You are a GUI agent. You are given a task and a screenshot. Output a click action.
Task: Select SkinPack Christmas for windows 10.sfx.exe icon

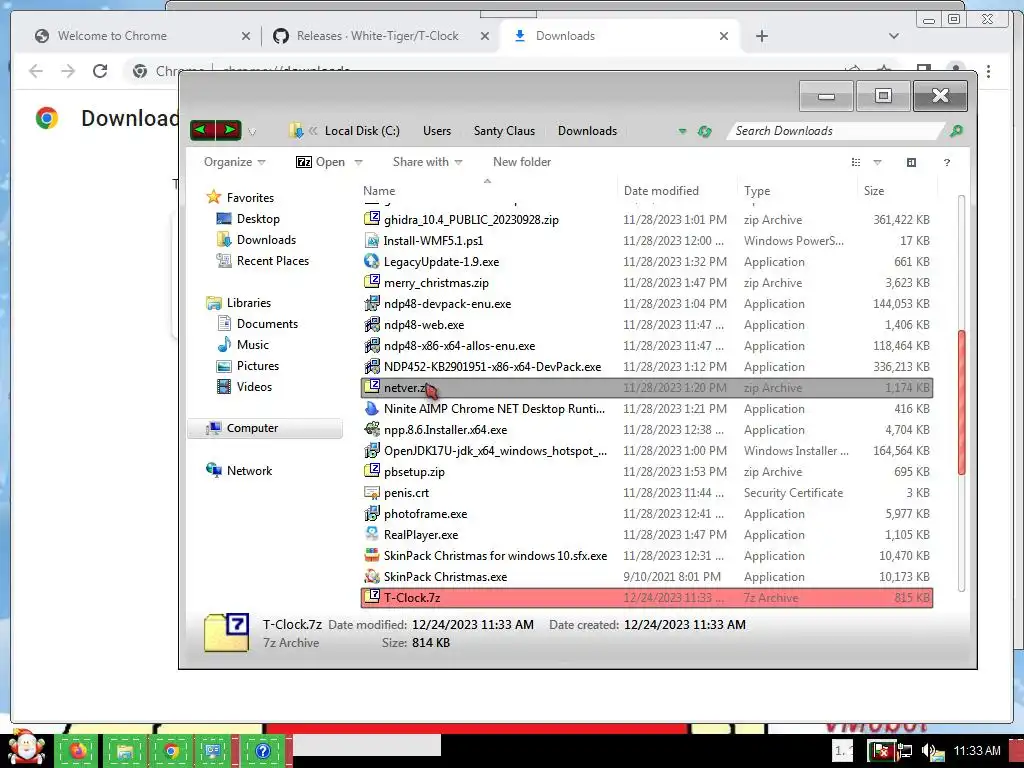coord(372,555)
